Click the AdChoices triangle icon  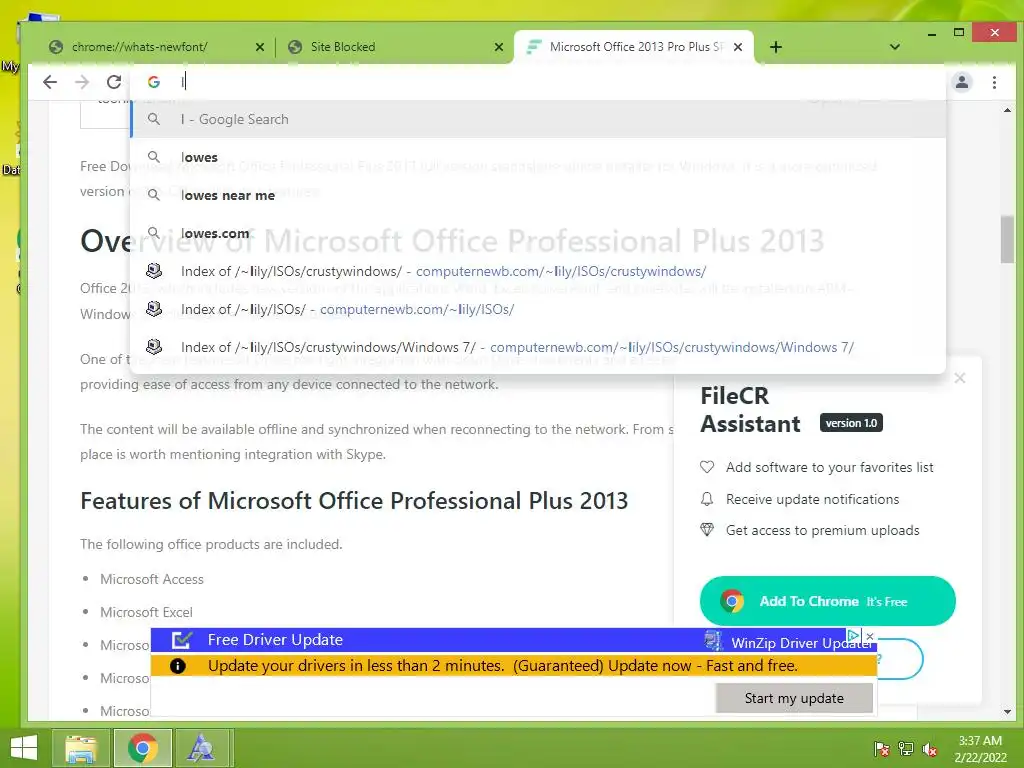click(x=854, y=635)
